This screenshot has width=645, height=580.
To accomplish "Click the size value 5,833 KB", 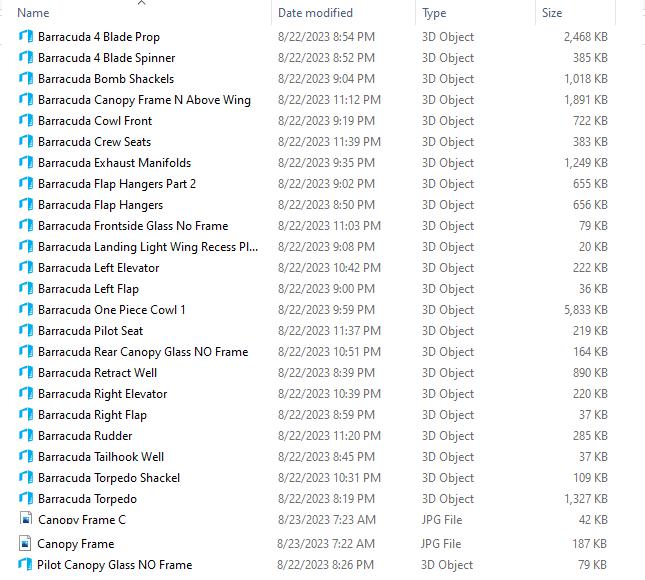I will click(x=586, y=310).
